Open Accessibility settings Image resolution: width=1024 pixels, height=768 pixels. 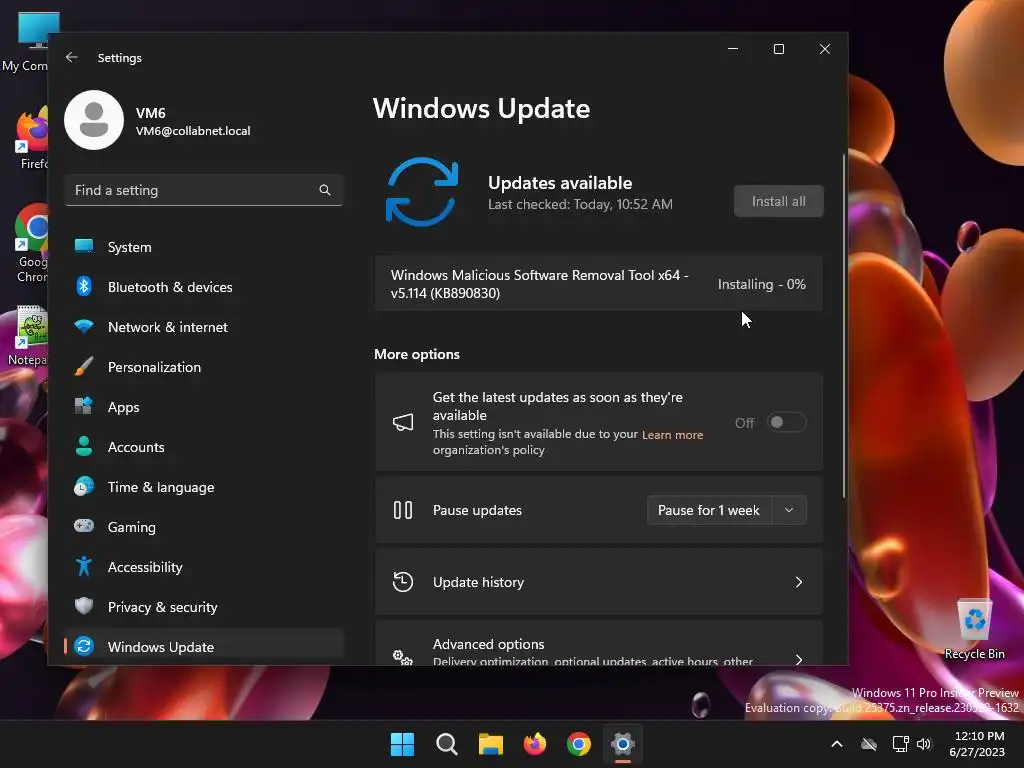click(x=204, y=567)
